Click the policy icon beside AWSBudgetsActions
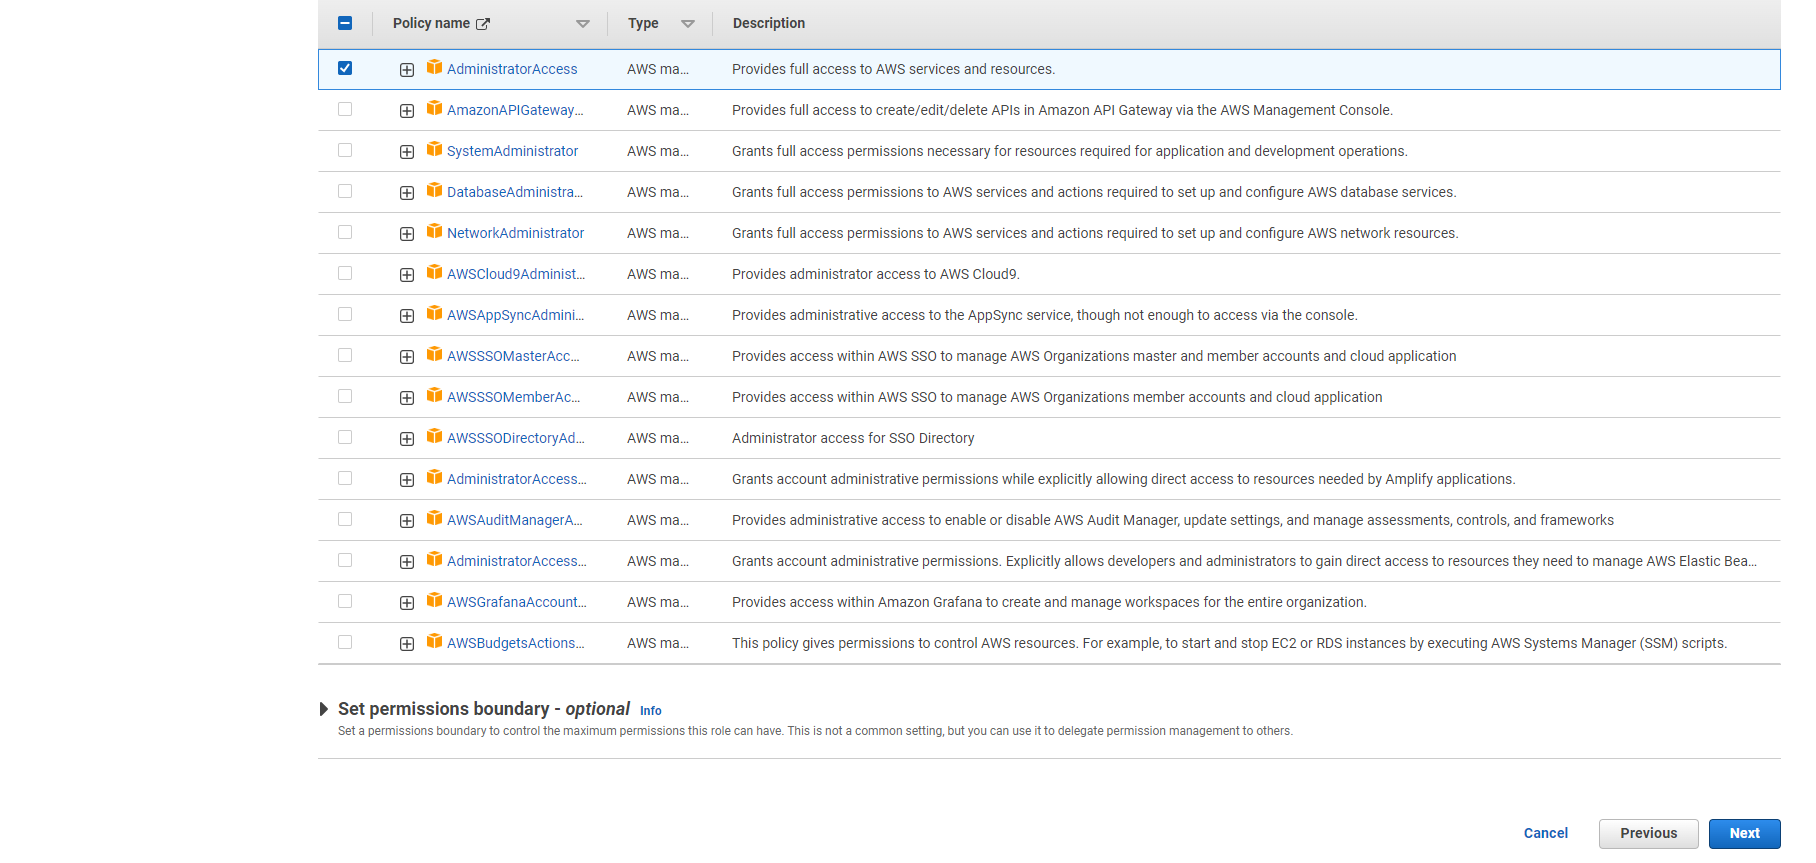 click(x=434, y=642)
